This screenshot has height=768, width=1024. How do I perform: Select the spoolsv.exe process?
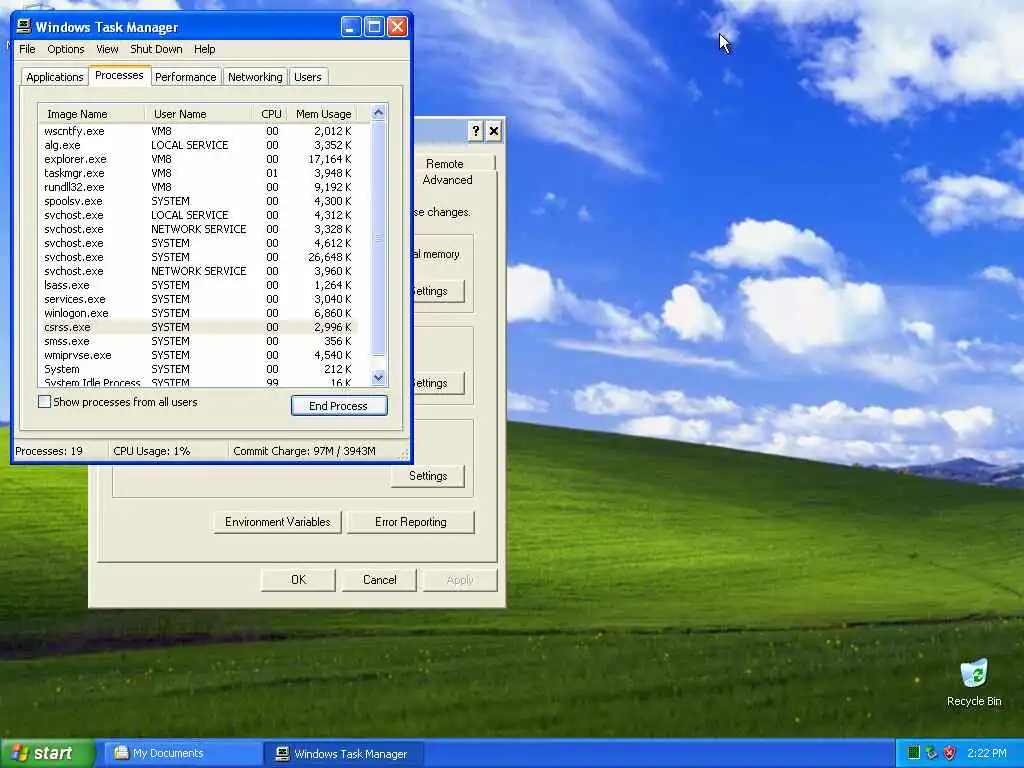198,201
